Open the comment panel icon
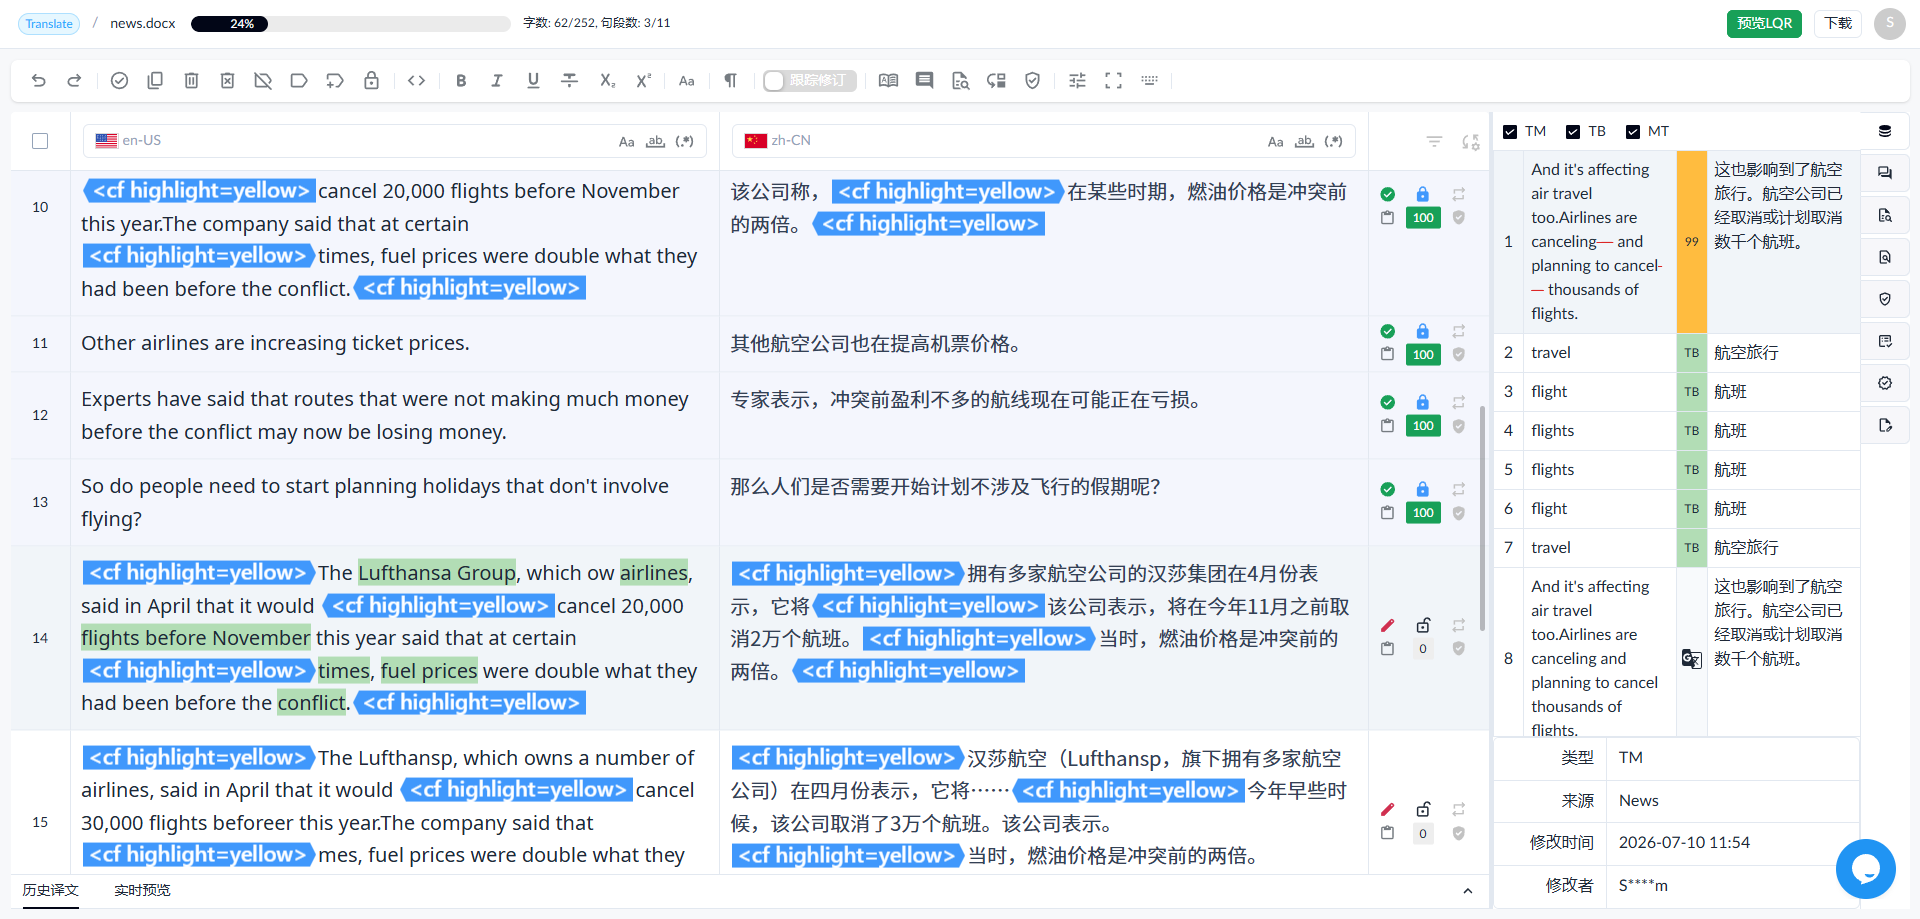The height and width of the screenshot is (919, 1920). coord(924,81)
